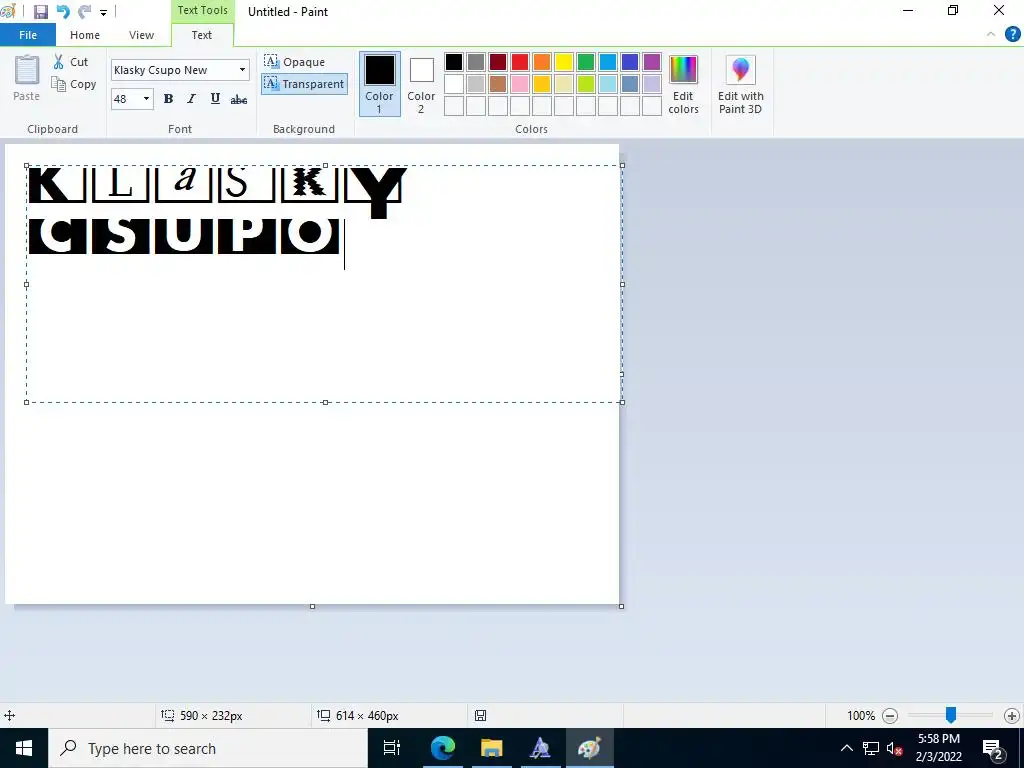Pick the green color swatch
This screenshot has width=1024, height=768.
[x=586, y=62]
